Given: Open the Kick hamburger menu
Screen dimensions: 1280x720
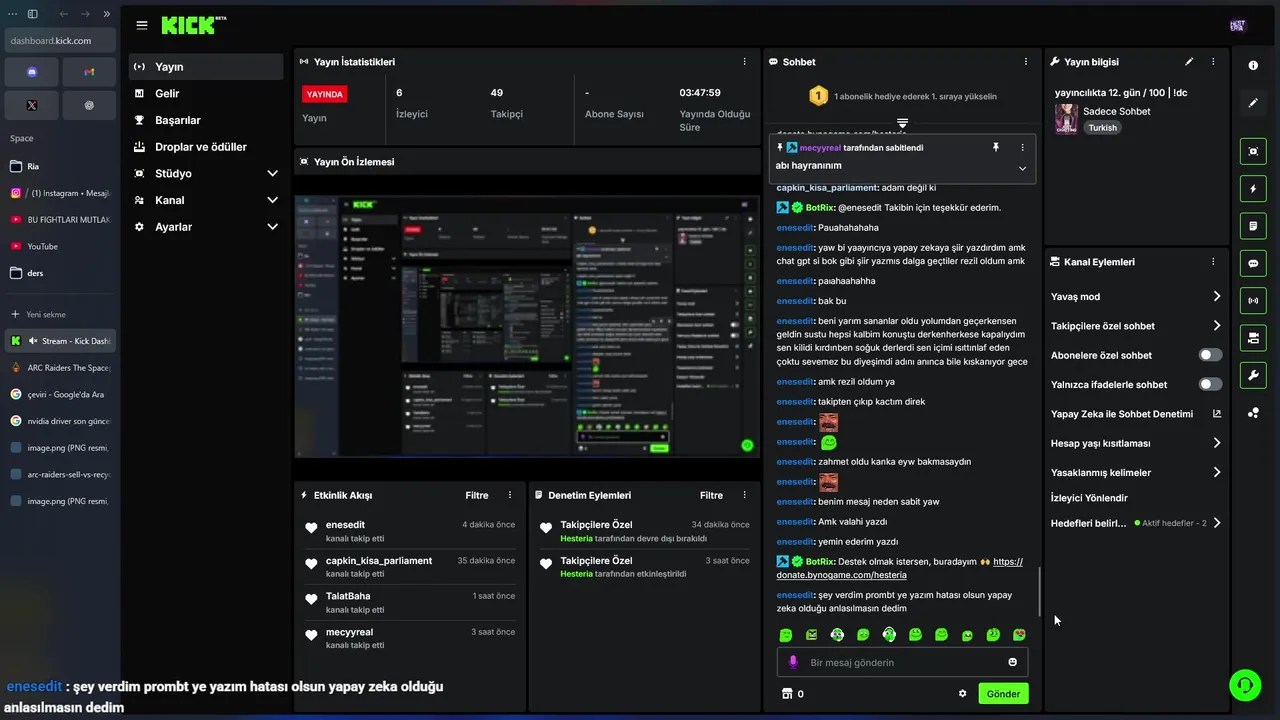Looking at the screenshot, I should (x=142, y=25).
